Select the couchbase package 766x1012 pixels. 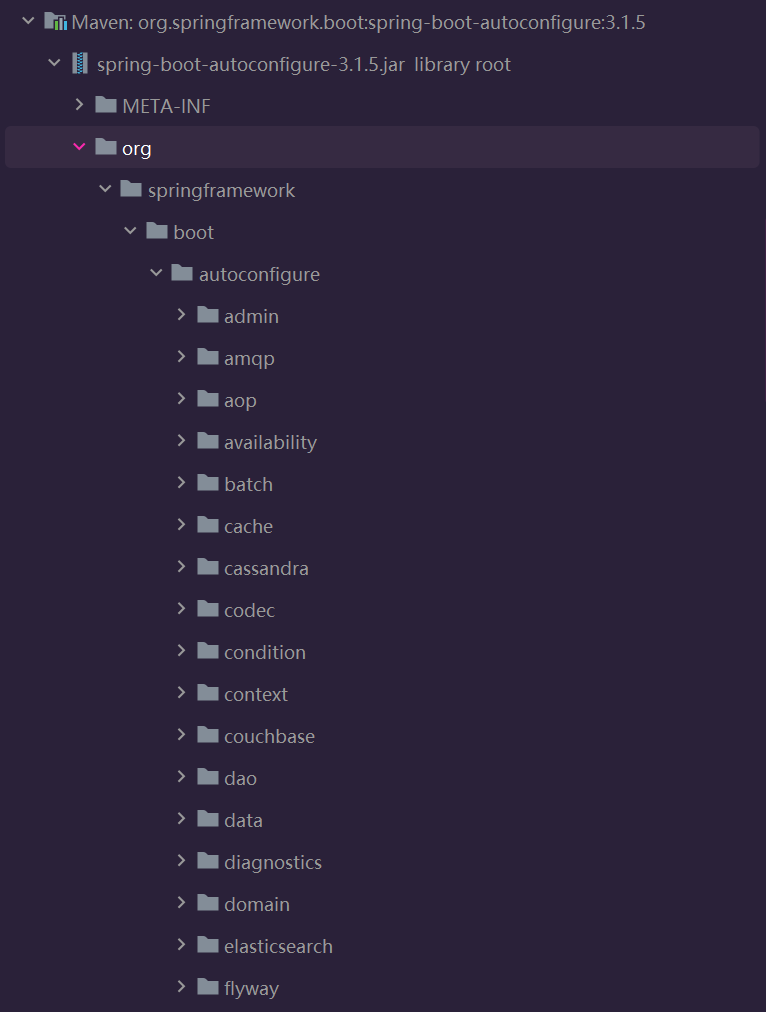[x=269, y=736]
